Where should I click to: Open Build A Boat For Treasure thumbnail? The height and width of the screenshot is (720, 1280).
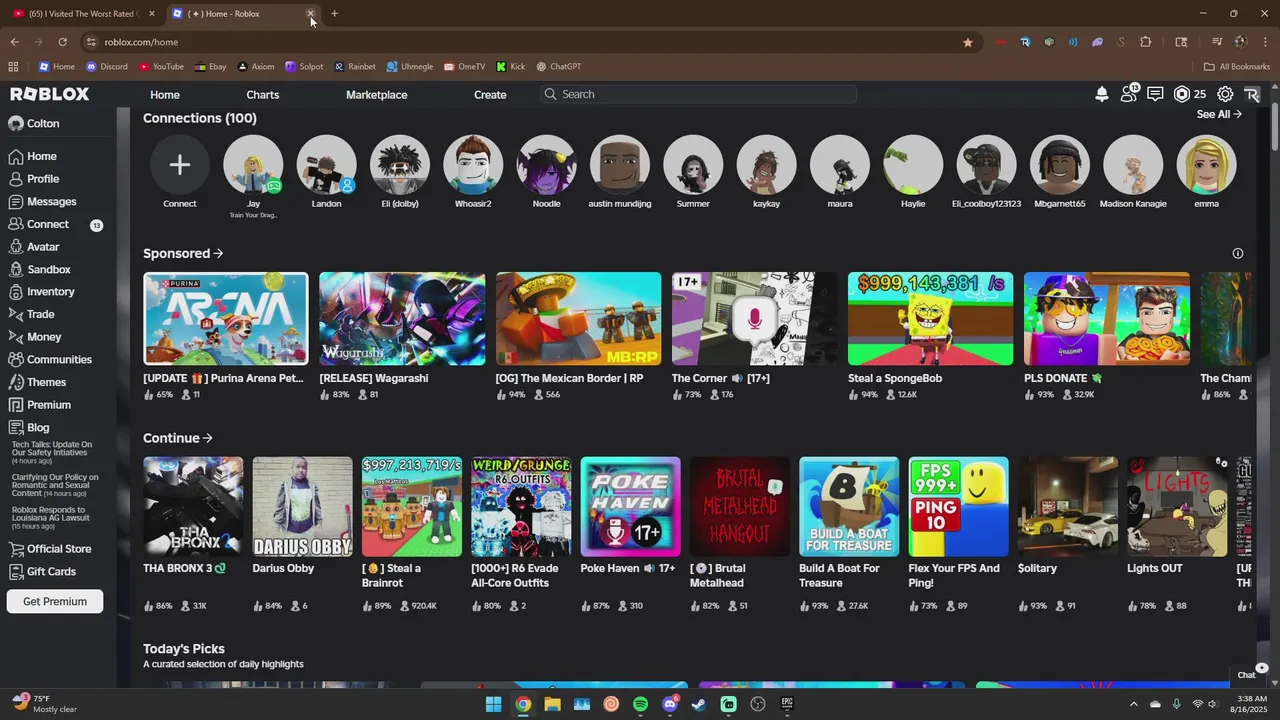(849, 507)
